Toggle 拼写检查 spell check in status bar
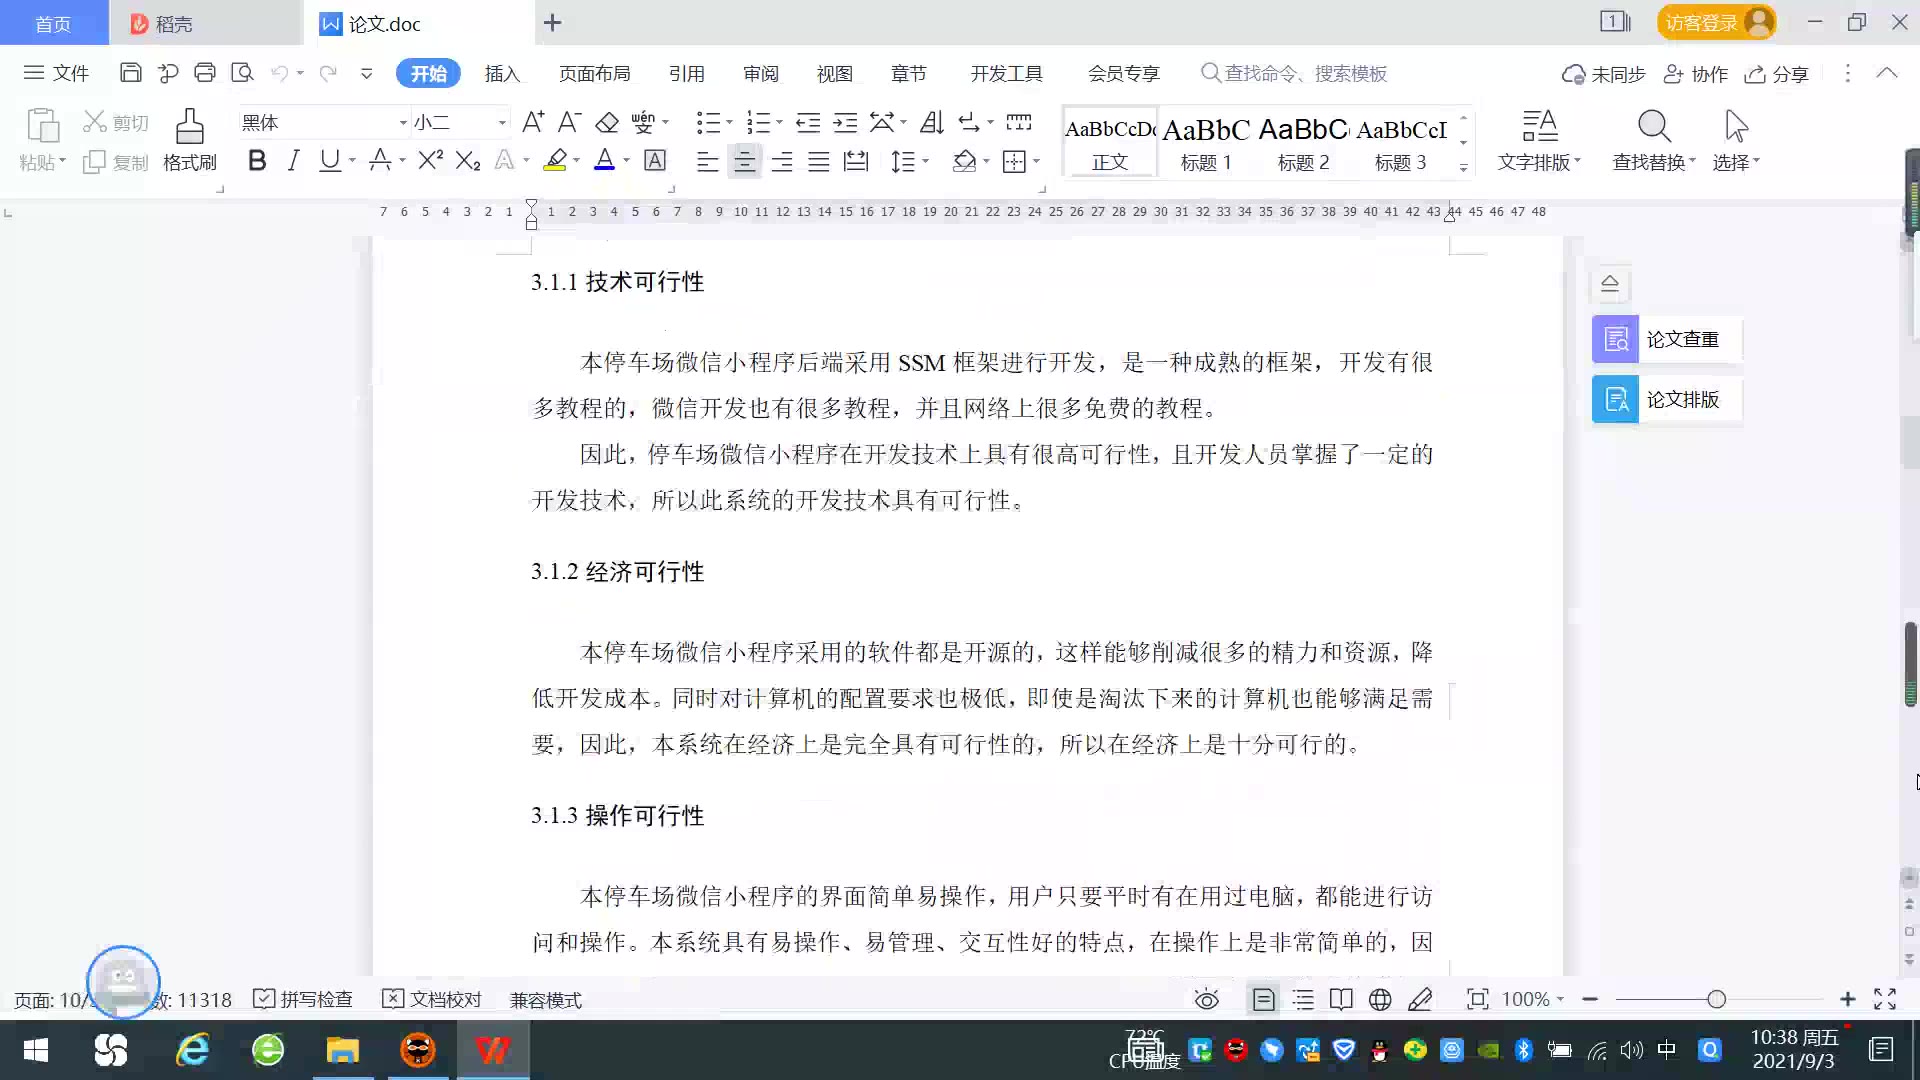This screenshot has height=1080, width=1920. pos(303,999)
